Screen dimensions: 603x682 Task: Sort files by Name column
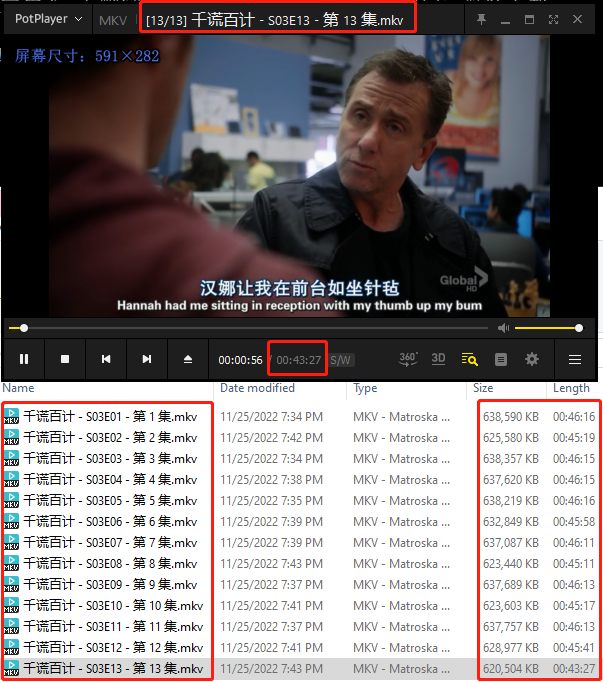pos(18,388)
